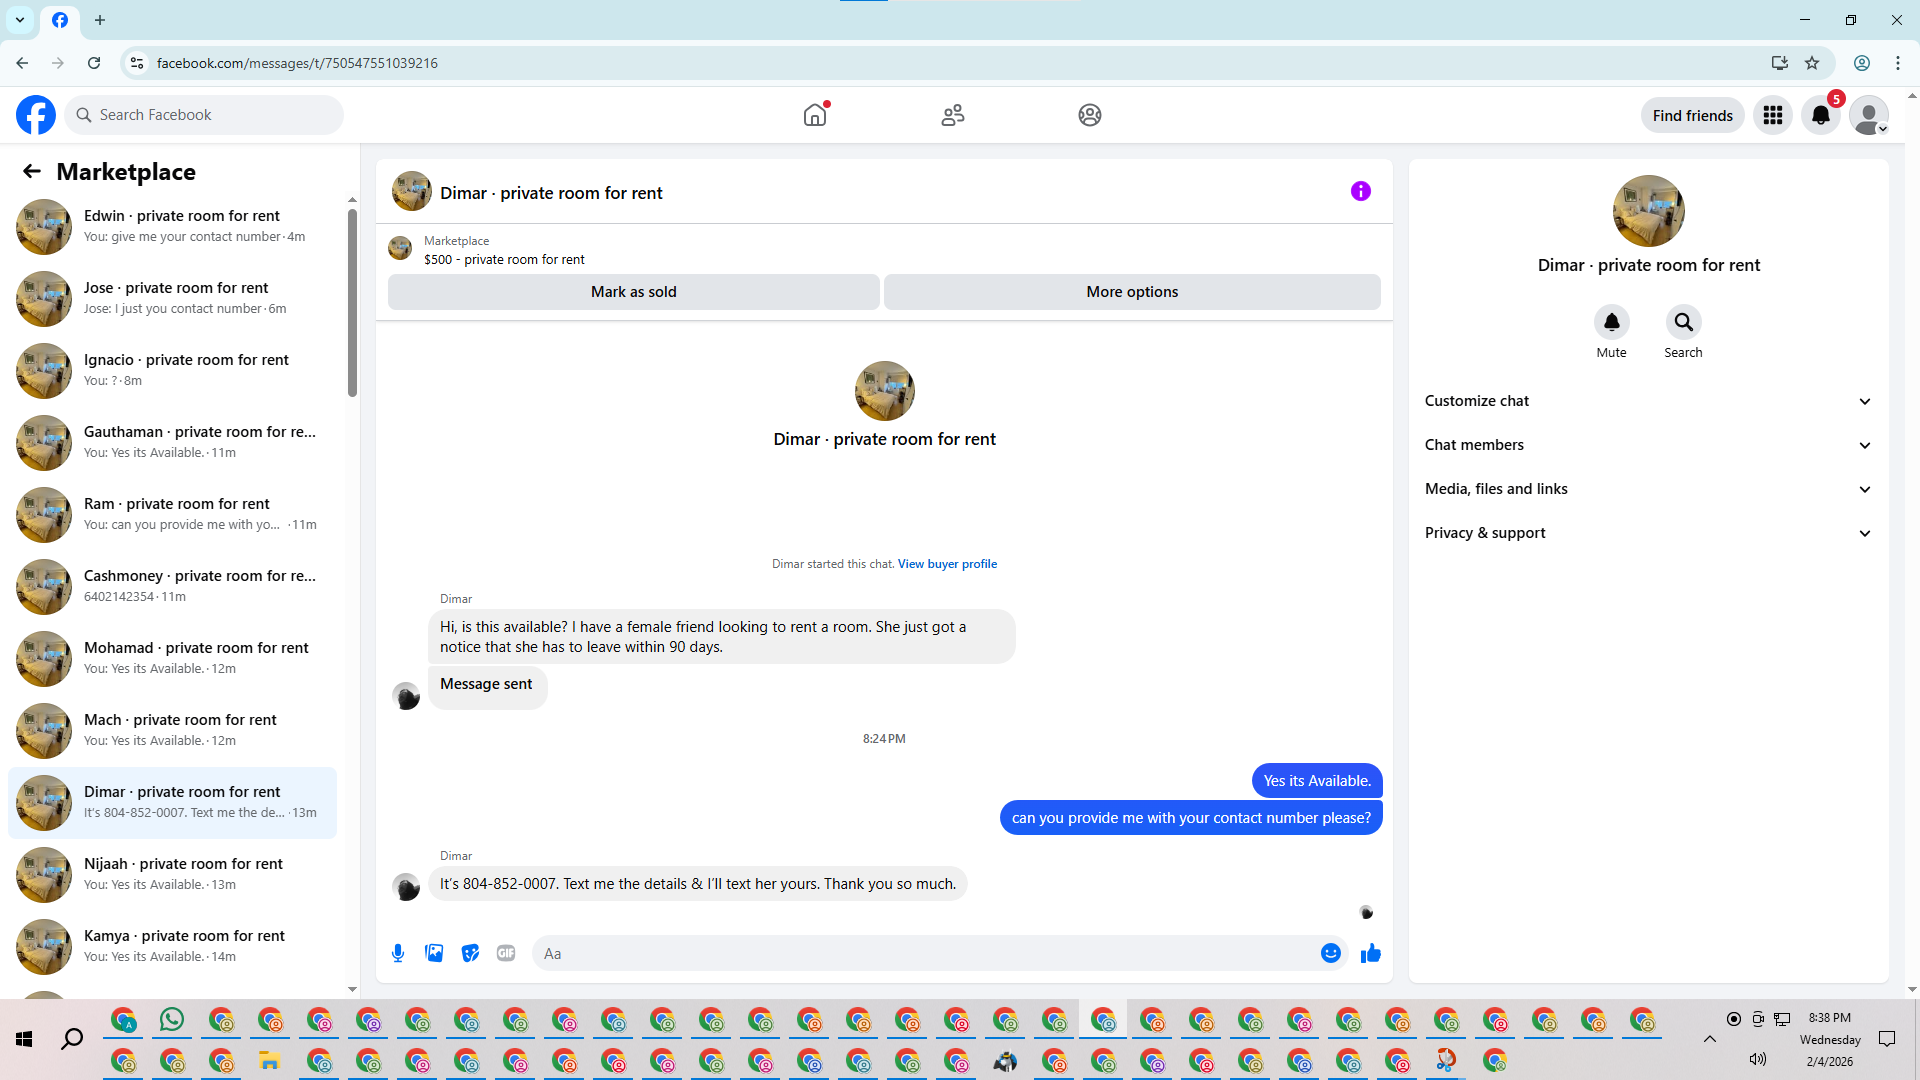The image size is (1920, 1080).
Task: Expand the Customize chat section
Action: (x=1647, y=401)
